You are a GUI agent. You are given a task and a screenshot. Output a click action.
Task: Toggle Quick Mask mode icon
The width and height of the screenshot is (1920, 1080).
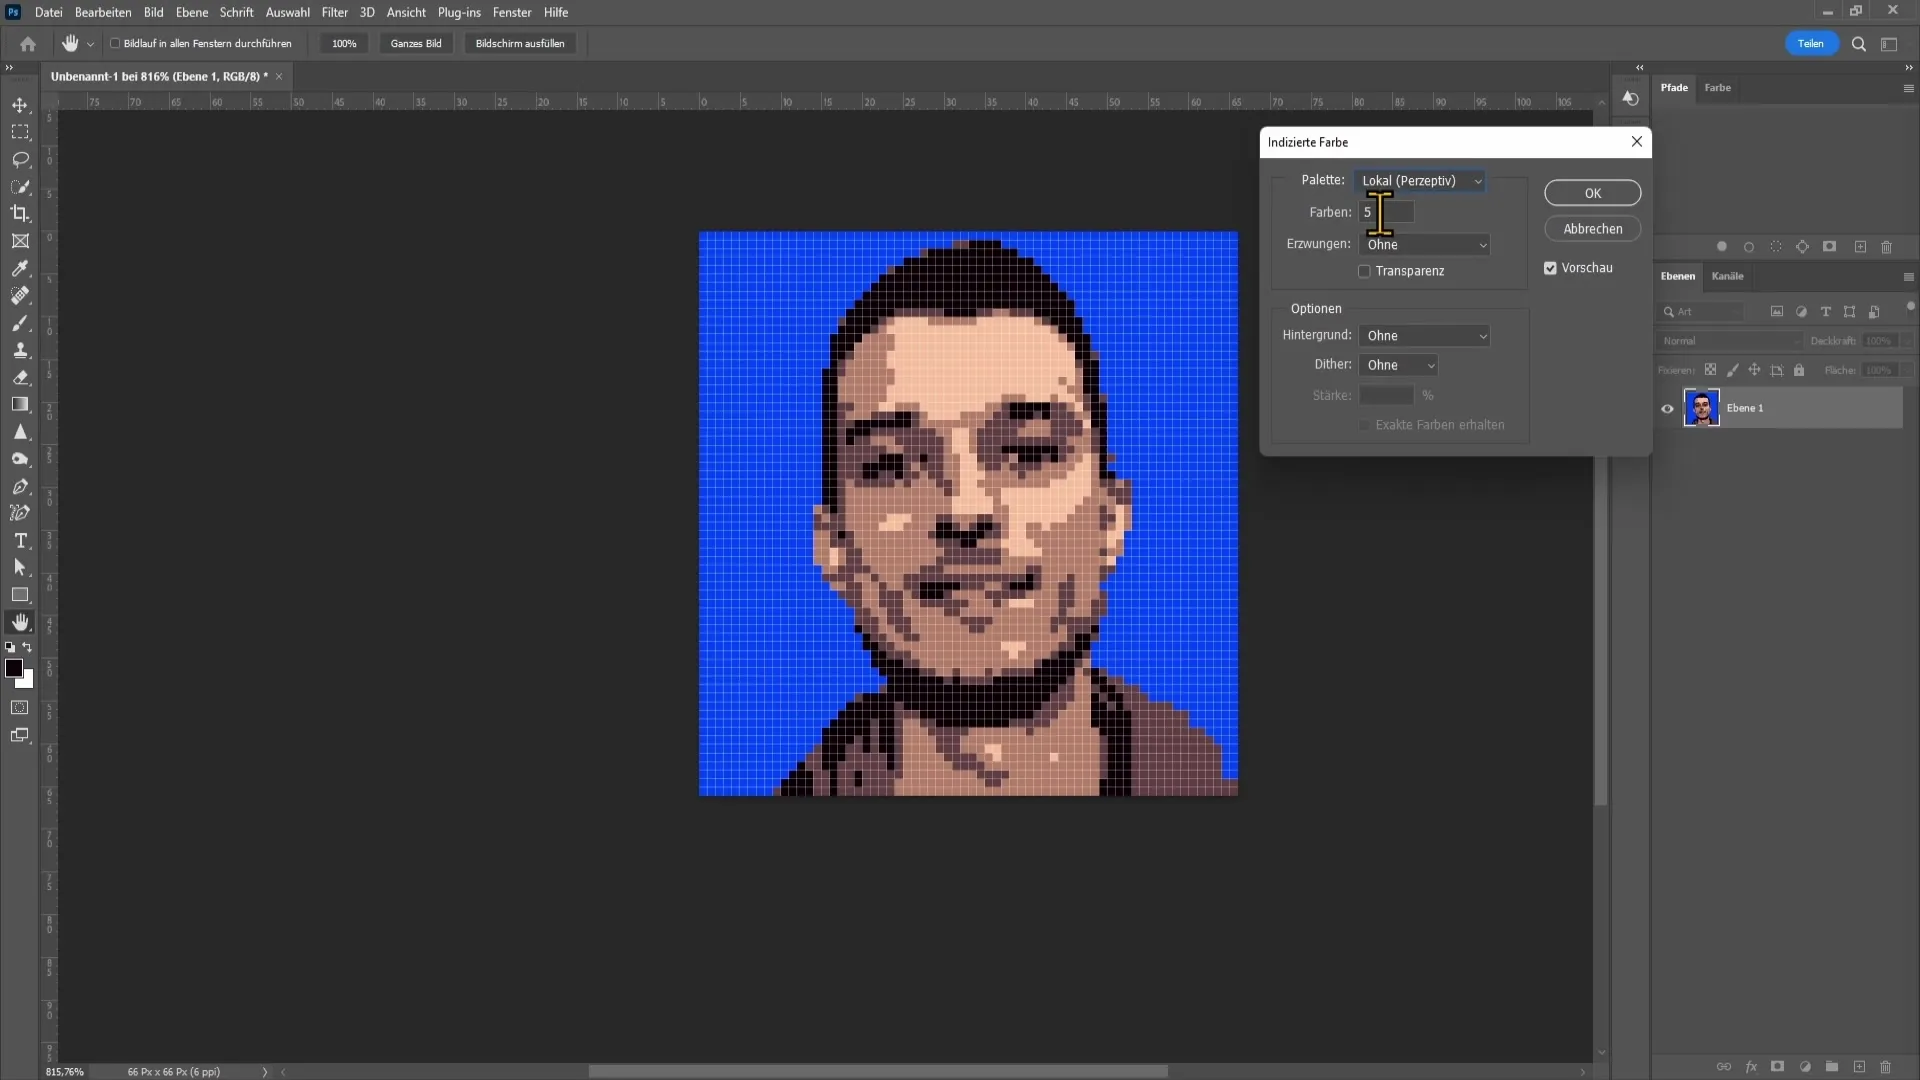tap(20, 708)
